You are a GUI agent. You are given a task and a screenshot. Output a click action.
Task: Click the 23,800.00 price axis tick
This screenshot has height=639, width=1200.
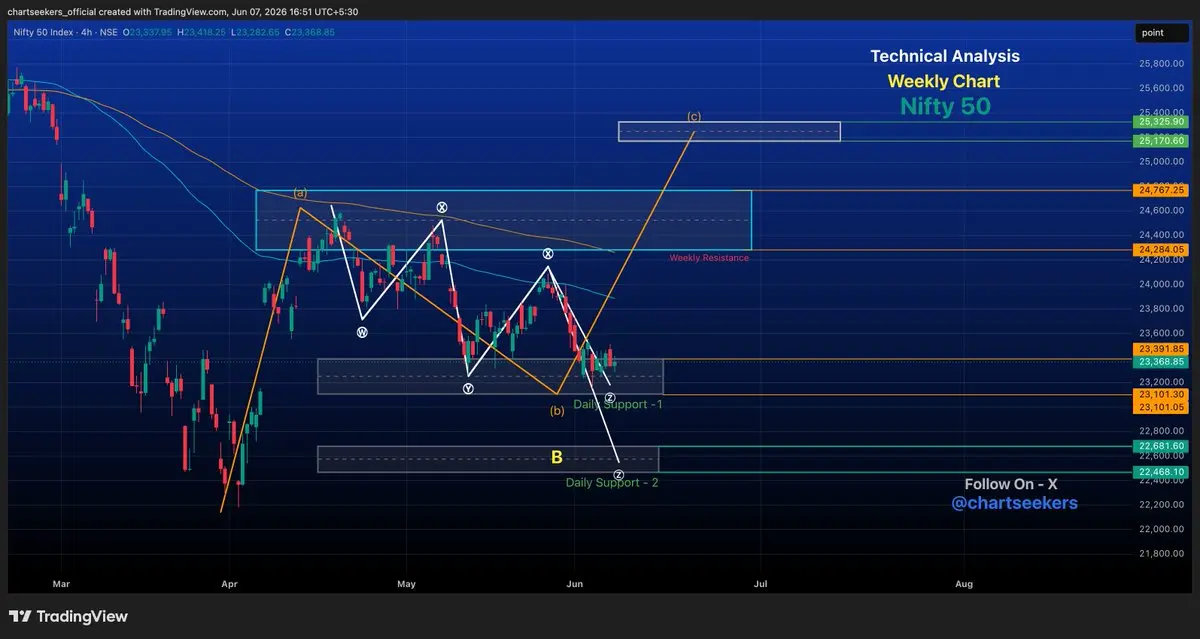point(1162,308)
